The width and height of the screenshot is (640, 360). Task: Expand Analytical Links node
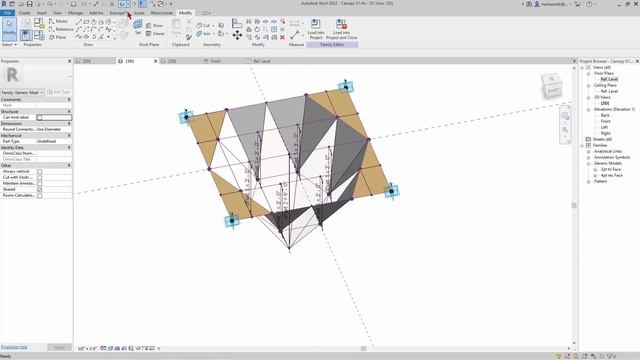click(589, 151)
